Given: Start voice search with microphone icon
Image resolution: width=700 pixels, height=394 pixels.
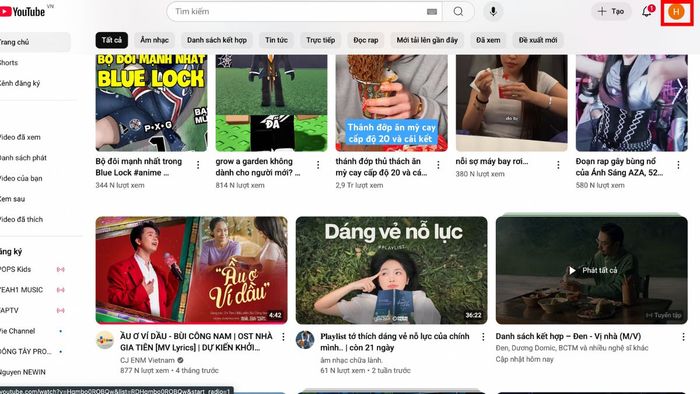Looking at the screenshot, I should point(493,12).
